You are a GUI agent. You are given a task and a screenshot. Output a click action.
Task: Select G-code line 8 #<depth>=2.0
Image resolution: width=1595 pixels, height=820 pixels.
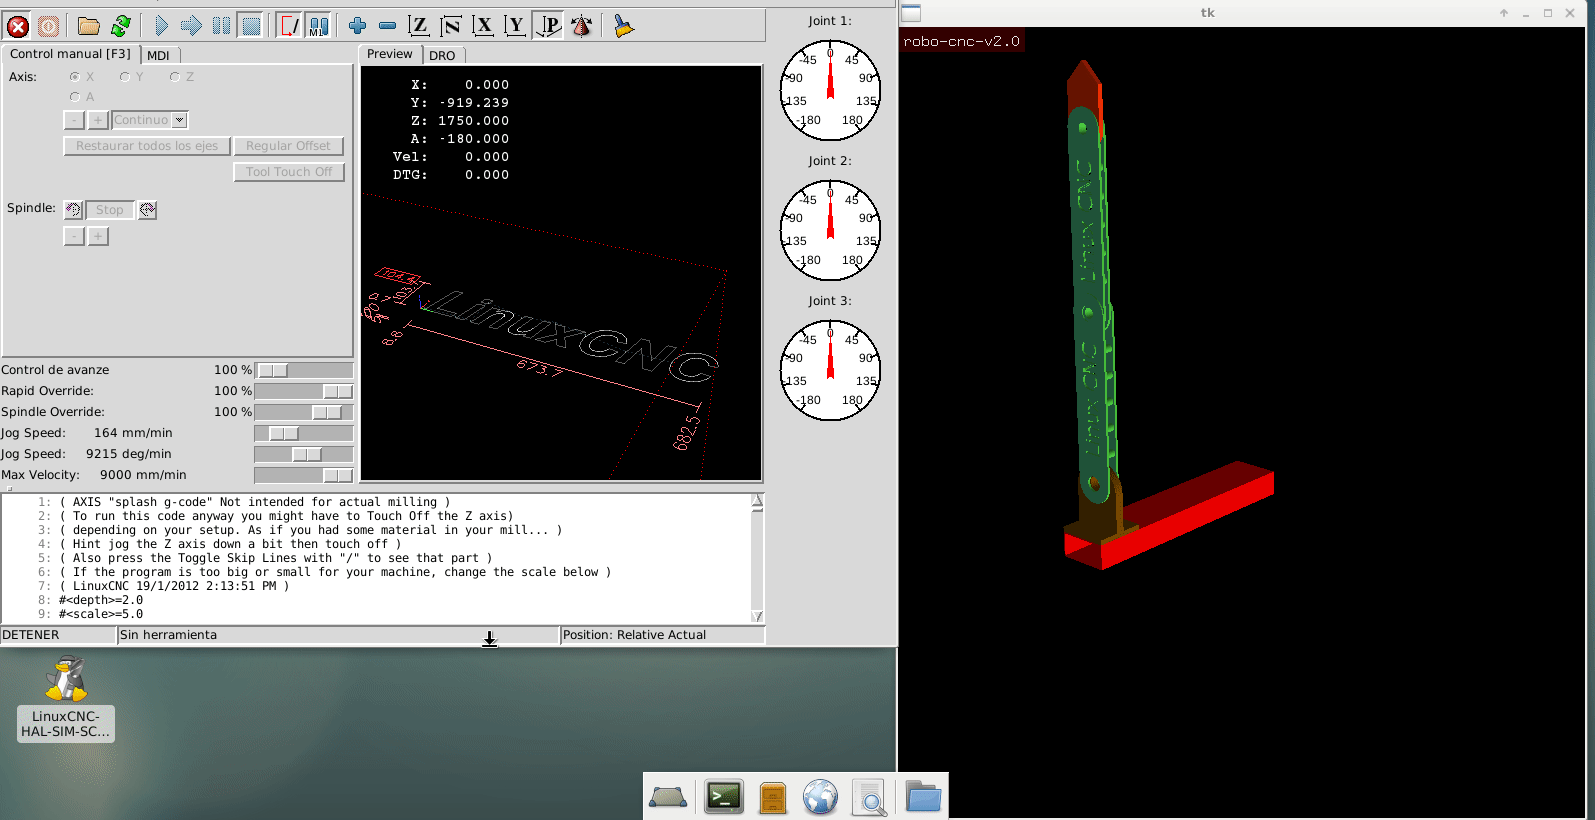coord(100,600)
